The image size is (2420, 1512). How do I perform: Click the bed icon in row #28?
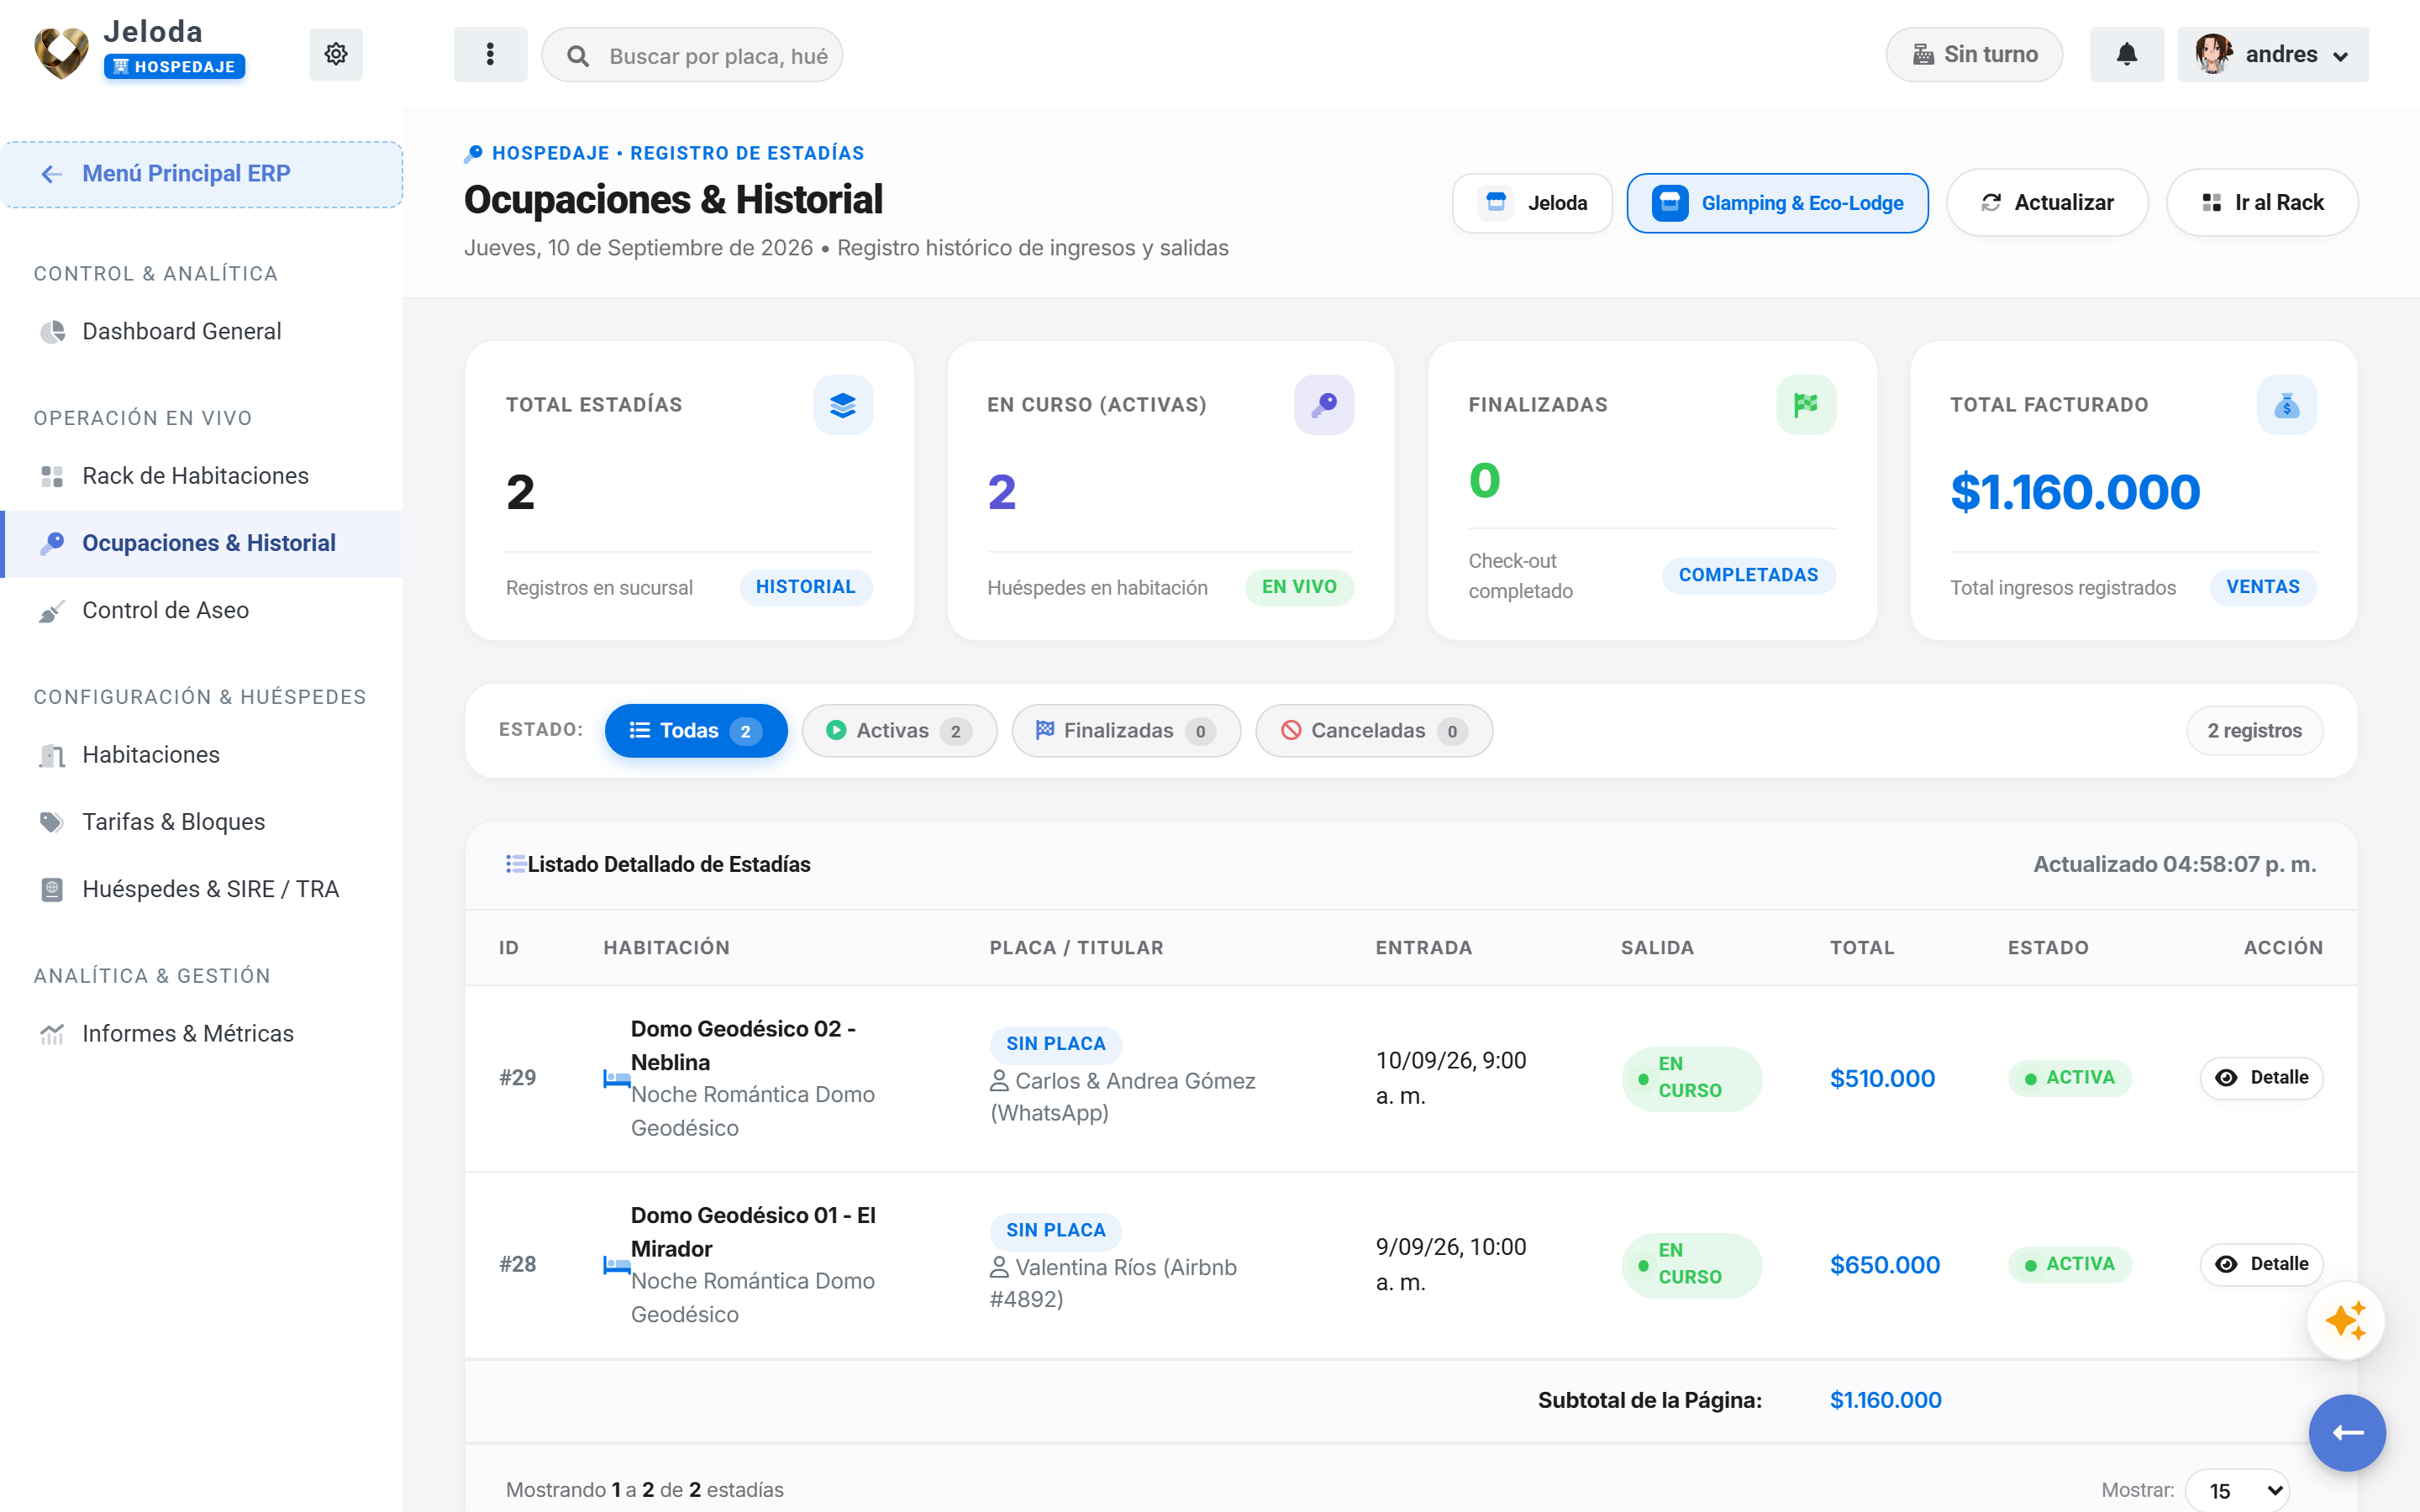point(616,1265)
